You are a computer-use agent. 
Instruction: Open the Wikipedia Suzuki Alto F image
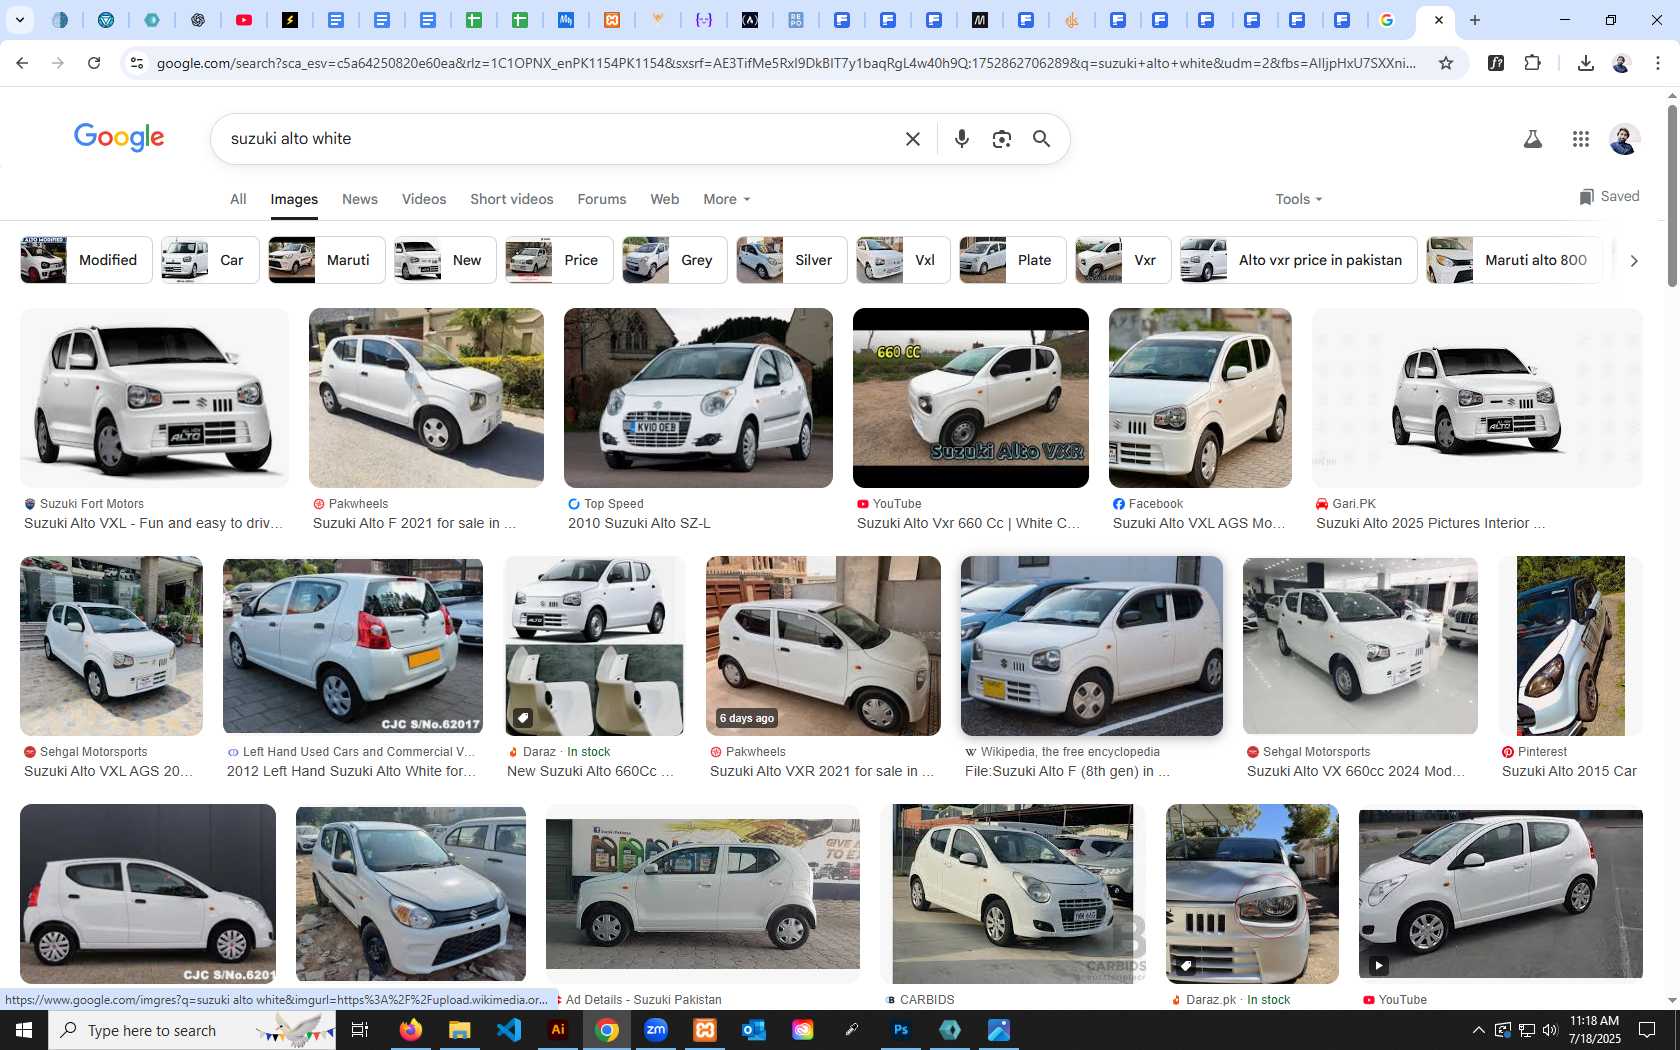tap(1091, 646)
